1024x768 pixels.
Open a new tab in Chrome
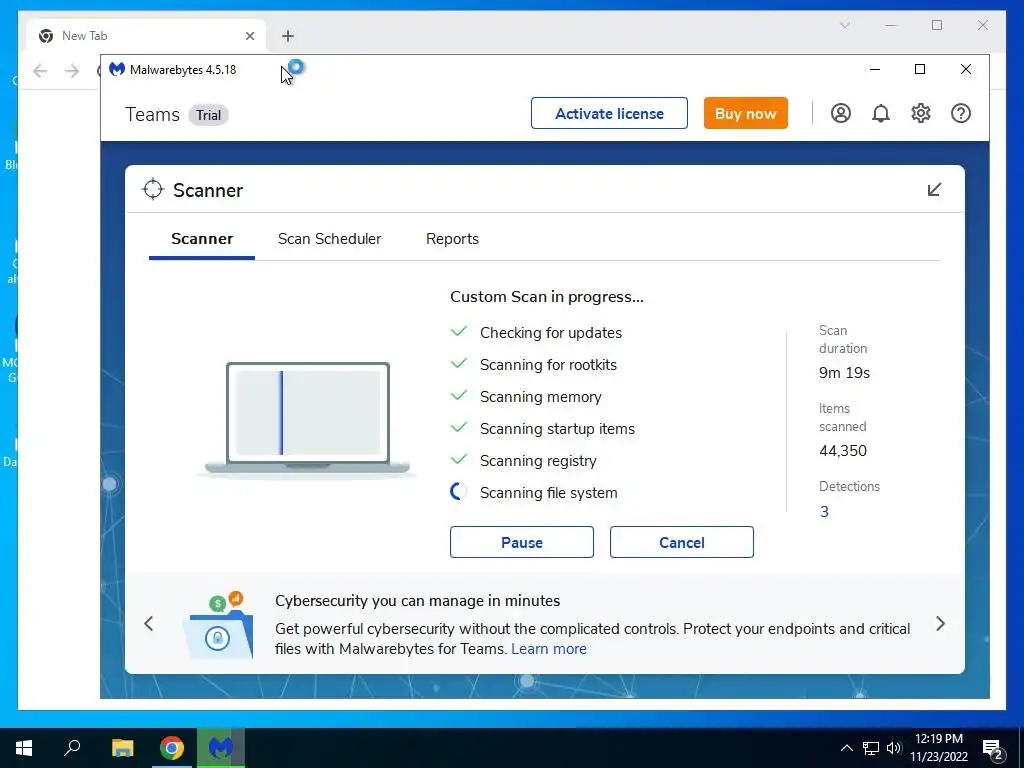[x=288, y=36]
